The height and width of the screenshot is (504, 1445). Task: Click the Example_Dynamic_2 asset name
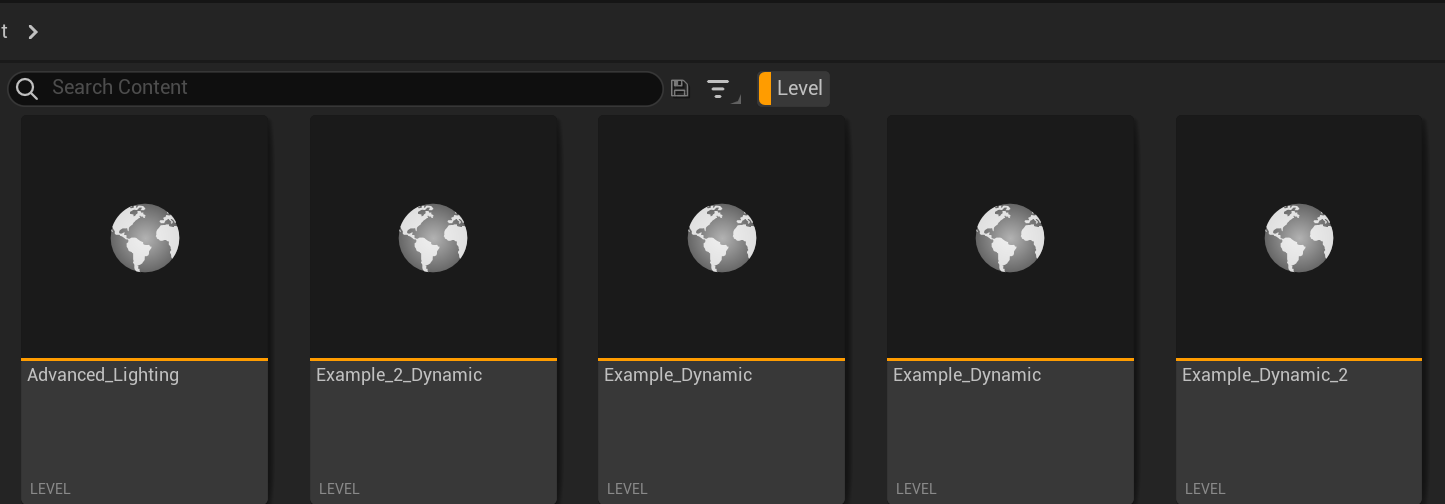(1265, 375)
